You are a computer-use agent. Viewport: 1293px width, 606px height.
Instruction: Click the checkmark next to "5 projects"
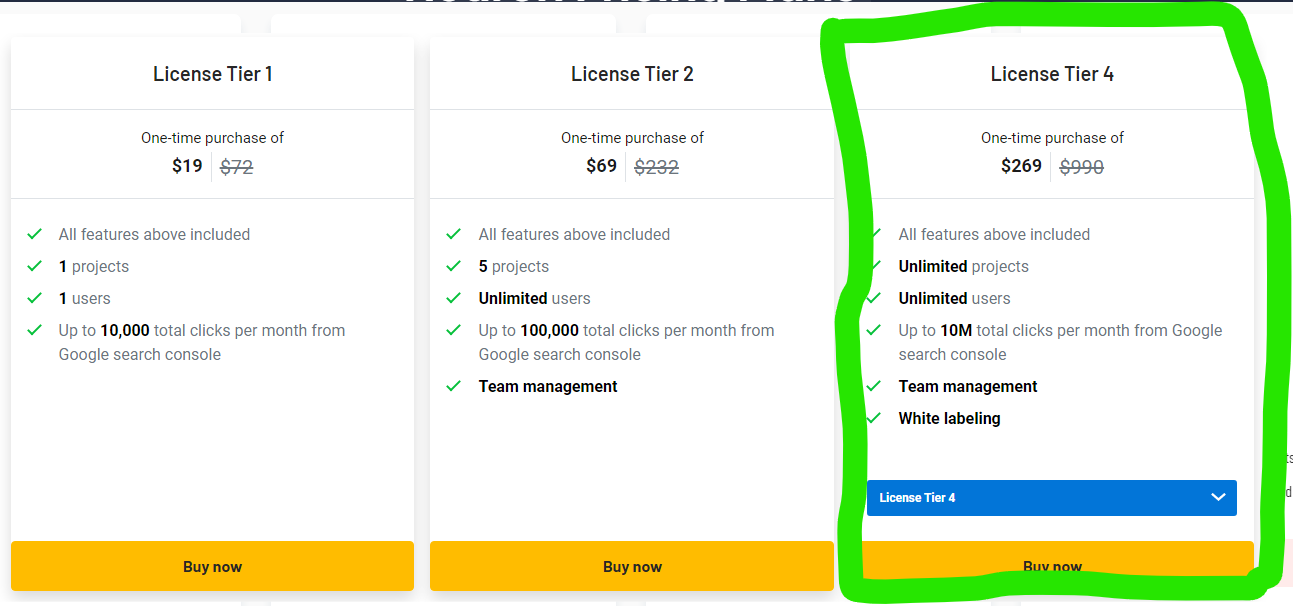(454, 266)
